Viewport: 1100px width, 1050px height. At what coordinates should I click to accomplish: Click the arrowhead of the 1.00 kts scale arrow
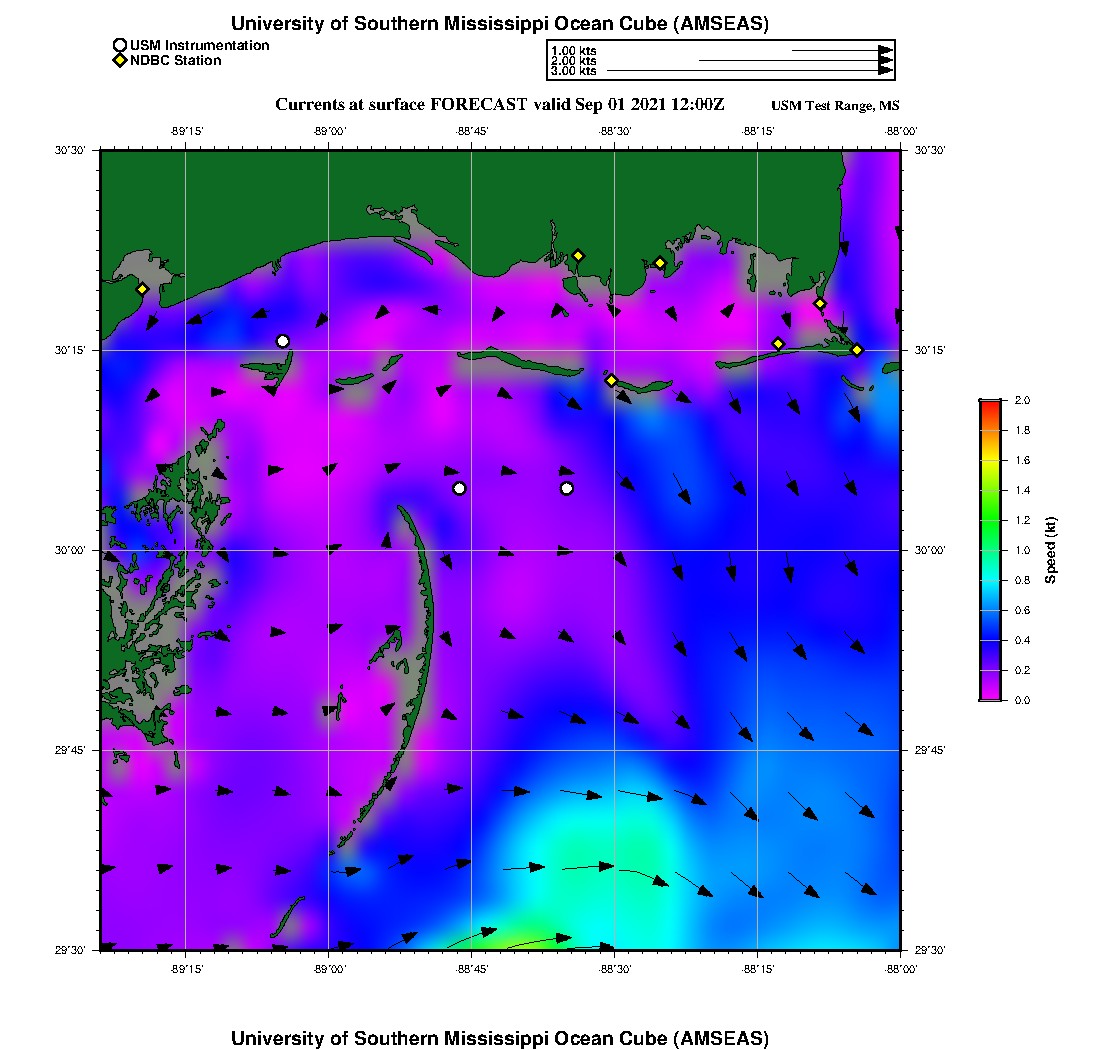[885, 50]
